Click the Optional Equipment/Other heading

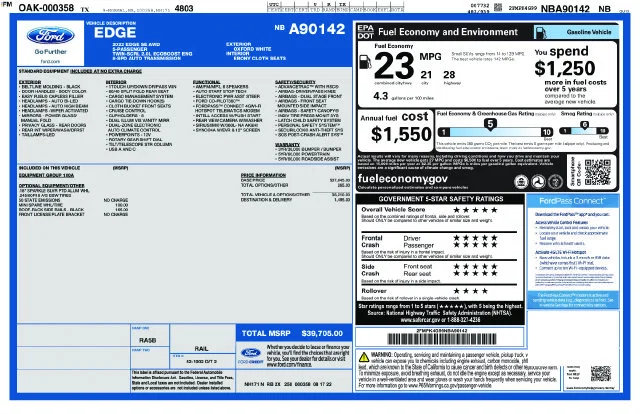(51, 186)
